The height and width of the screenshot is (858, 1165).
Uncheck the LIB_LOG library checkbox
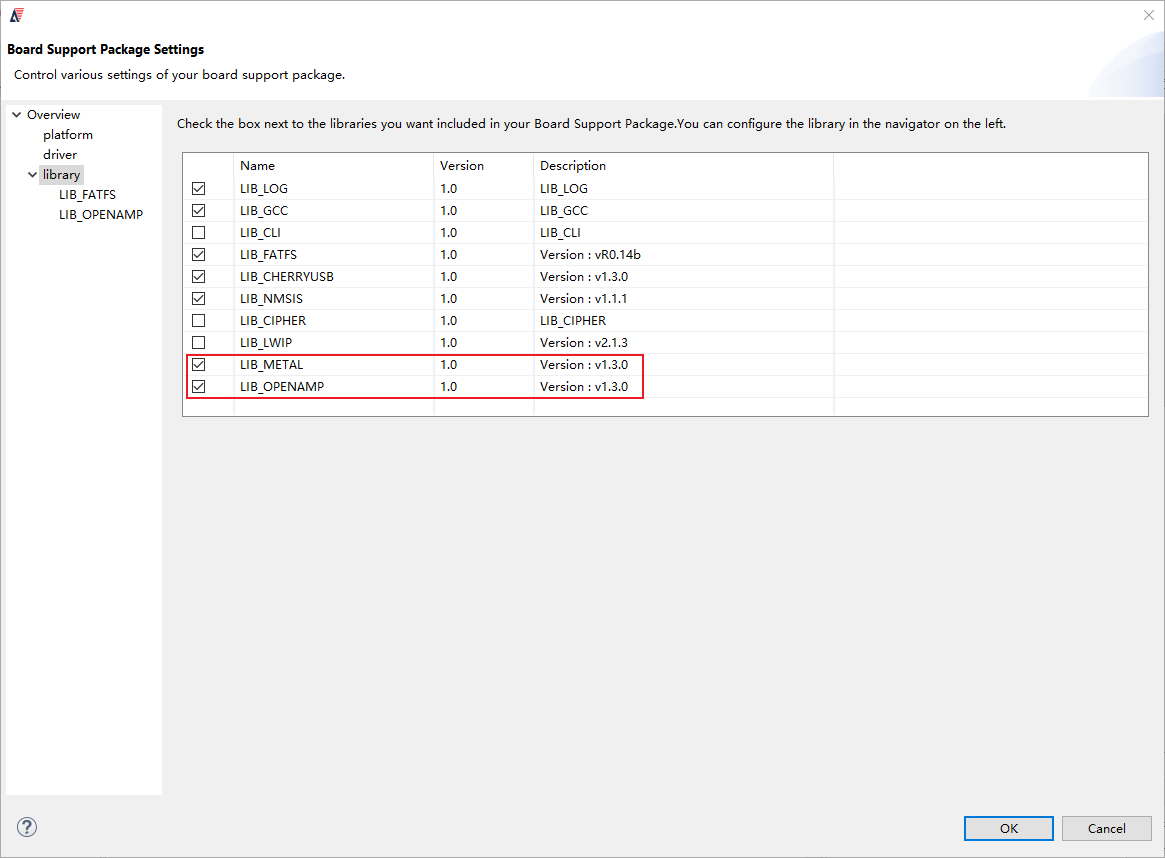pyautogui.click(x=198, y=189)
